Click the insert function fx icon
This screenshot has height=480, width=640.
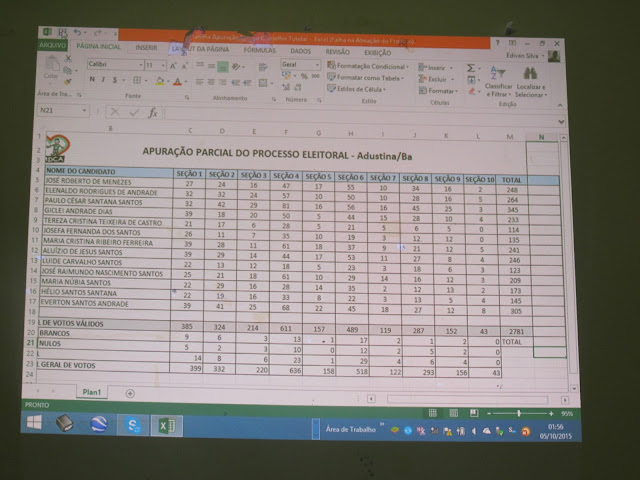(x=153, y=112)
